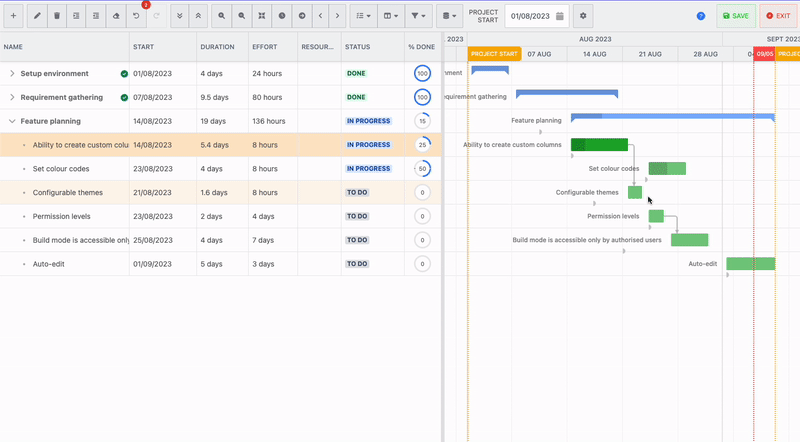Undo the last change
800x442 pixels.
[x=136, y=16]
